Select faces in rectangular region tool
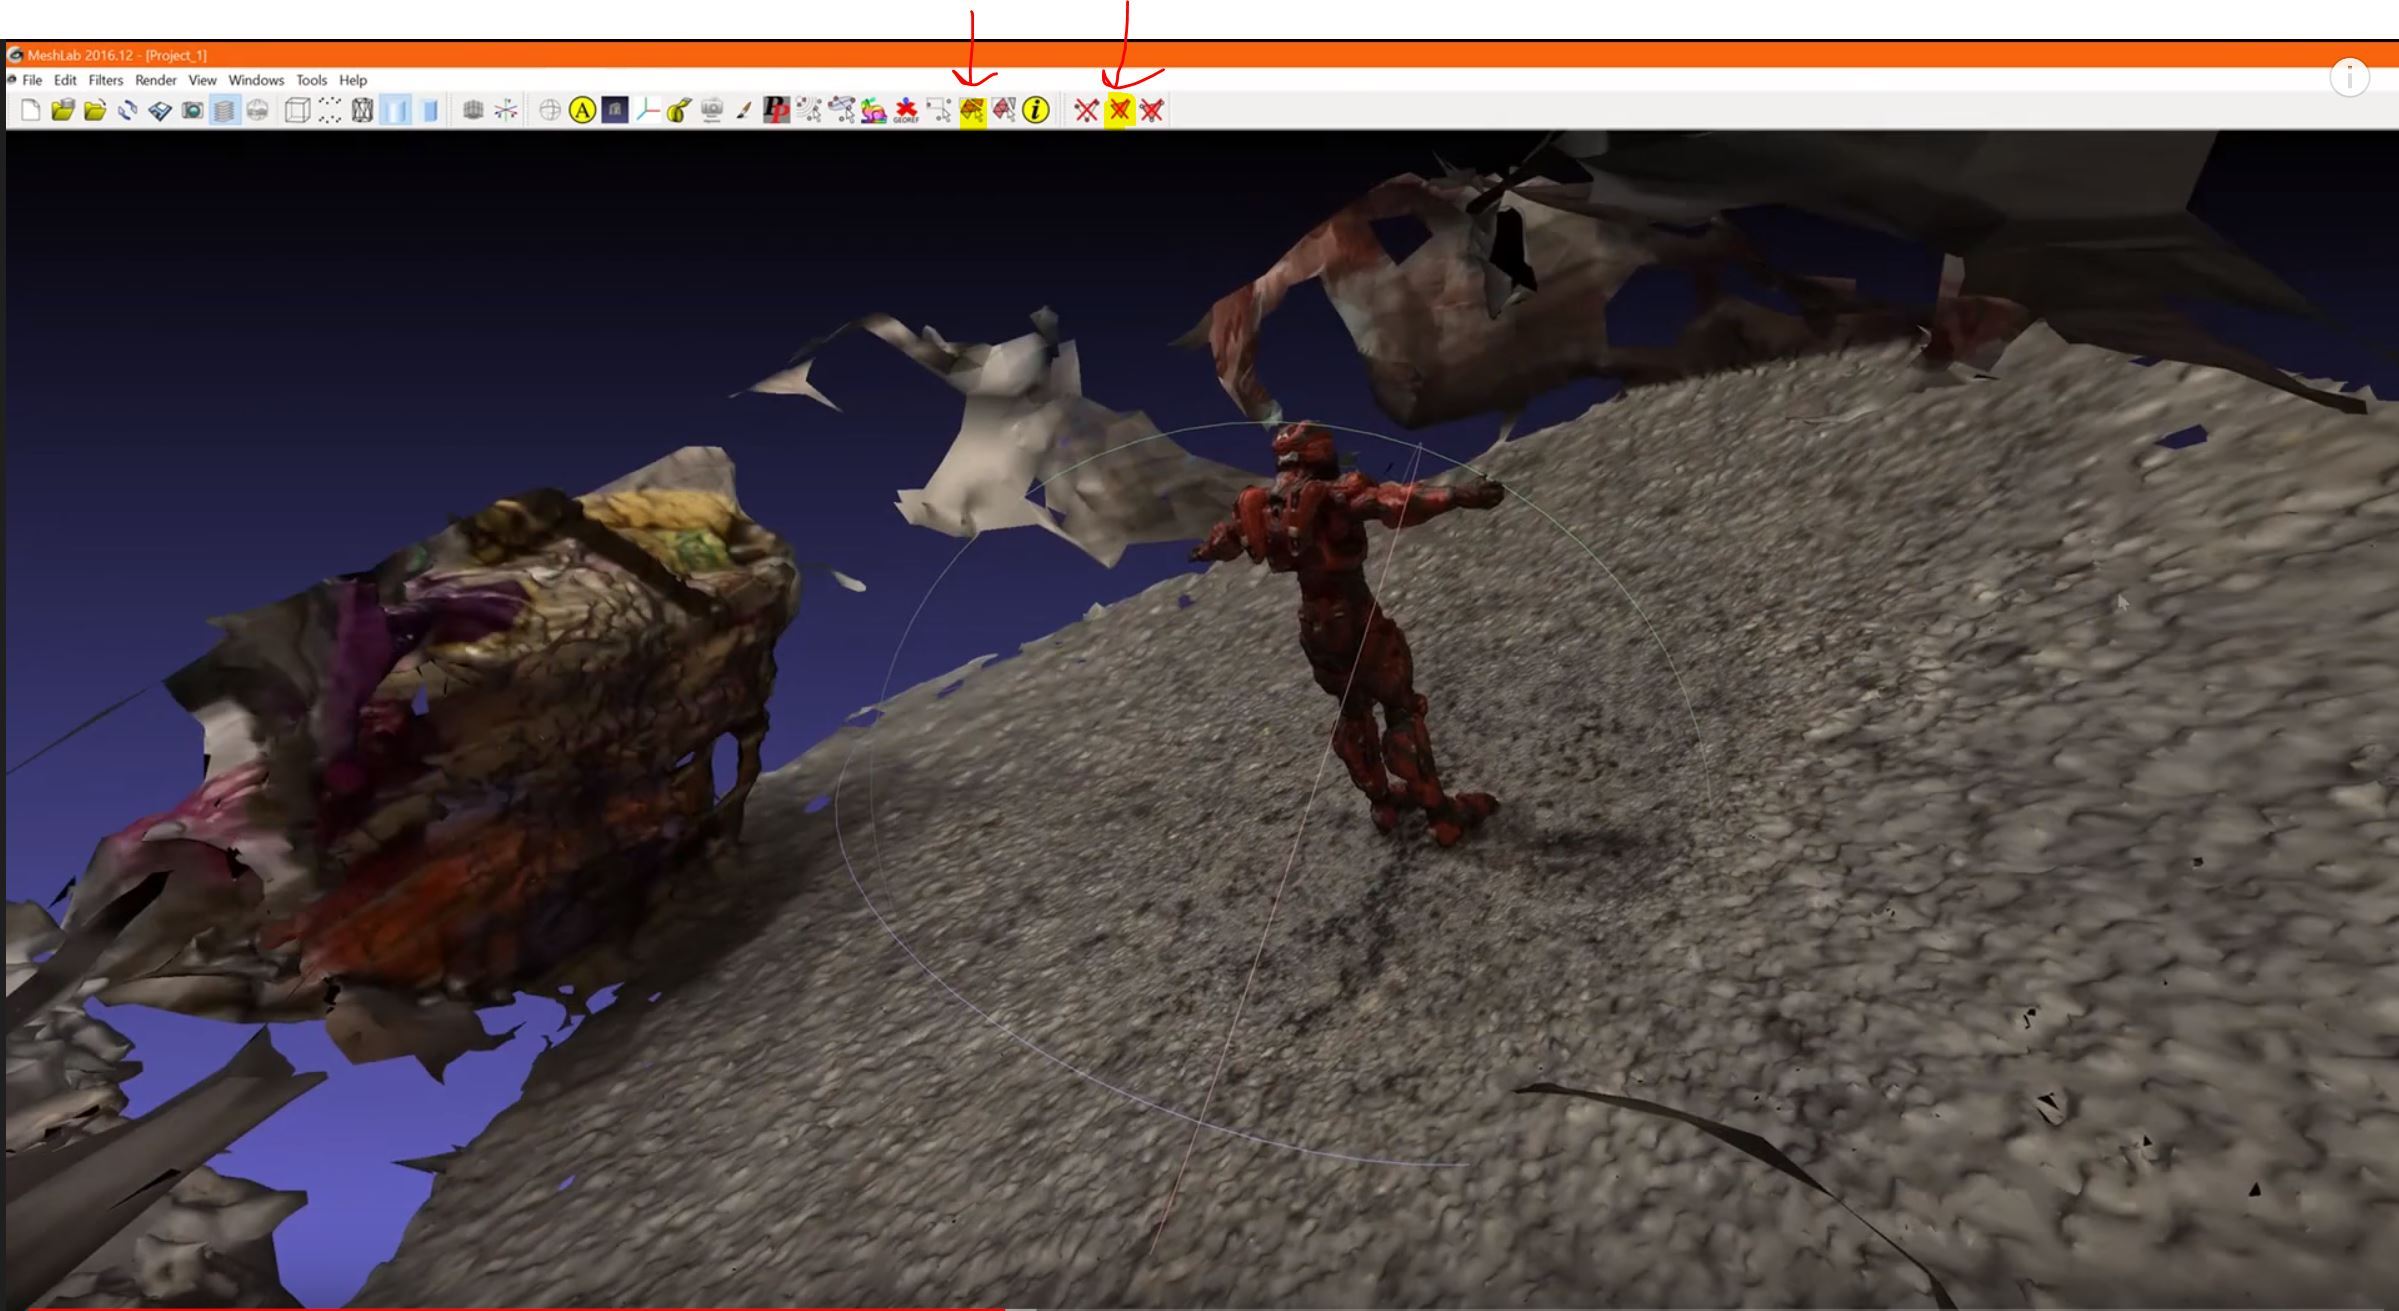 point(972,110)
